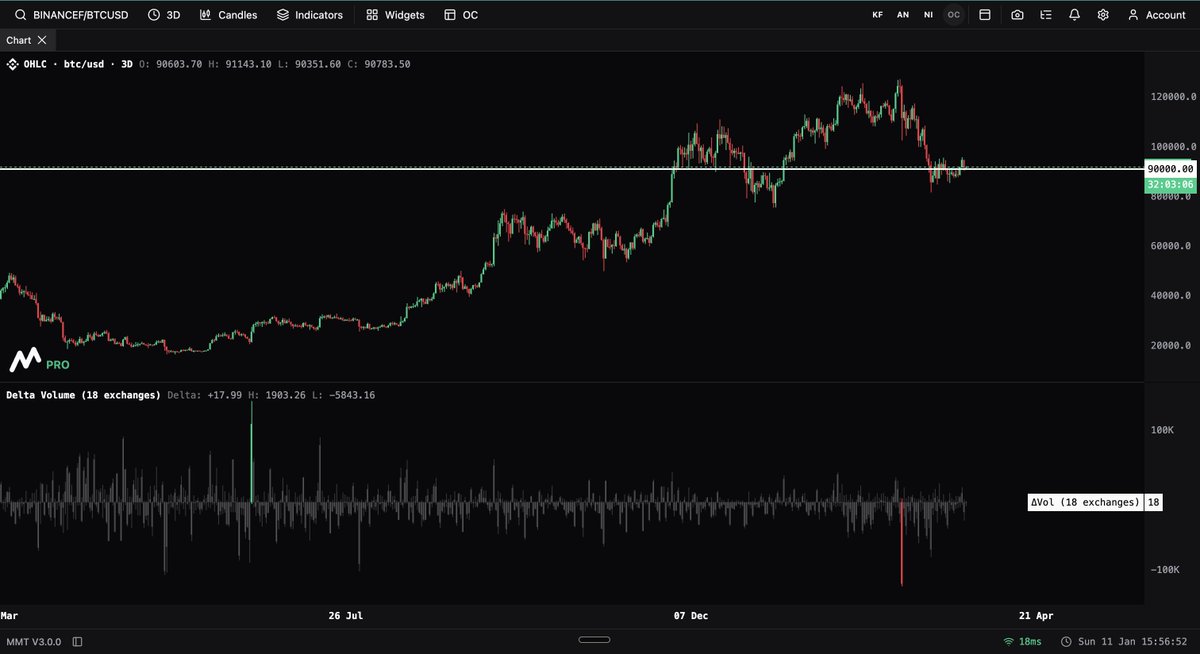Screen dimensions: 1200x654
Task: Open the 3D timeframe selector
Action: 164,15
